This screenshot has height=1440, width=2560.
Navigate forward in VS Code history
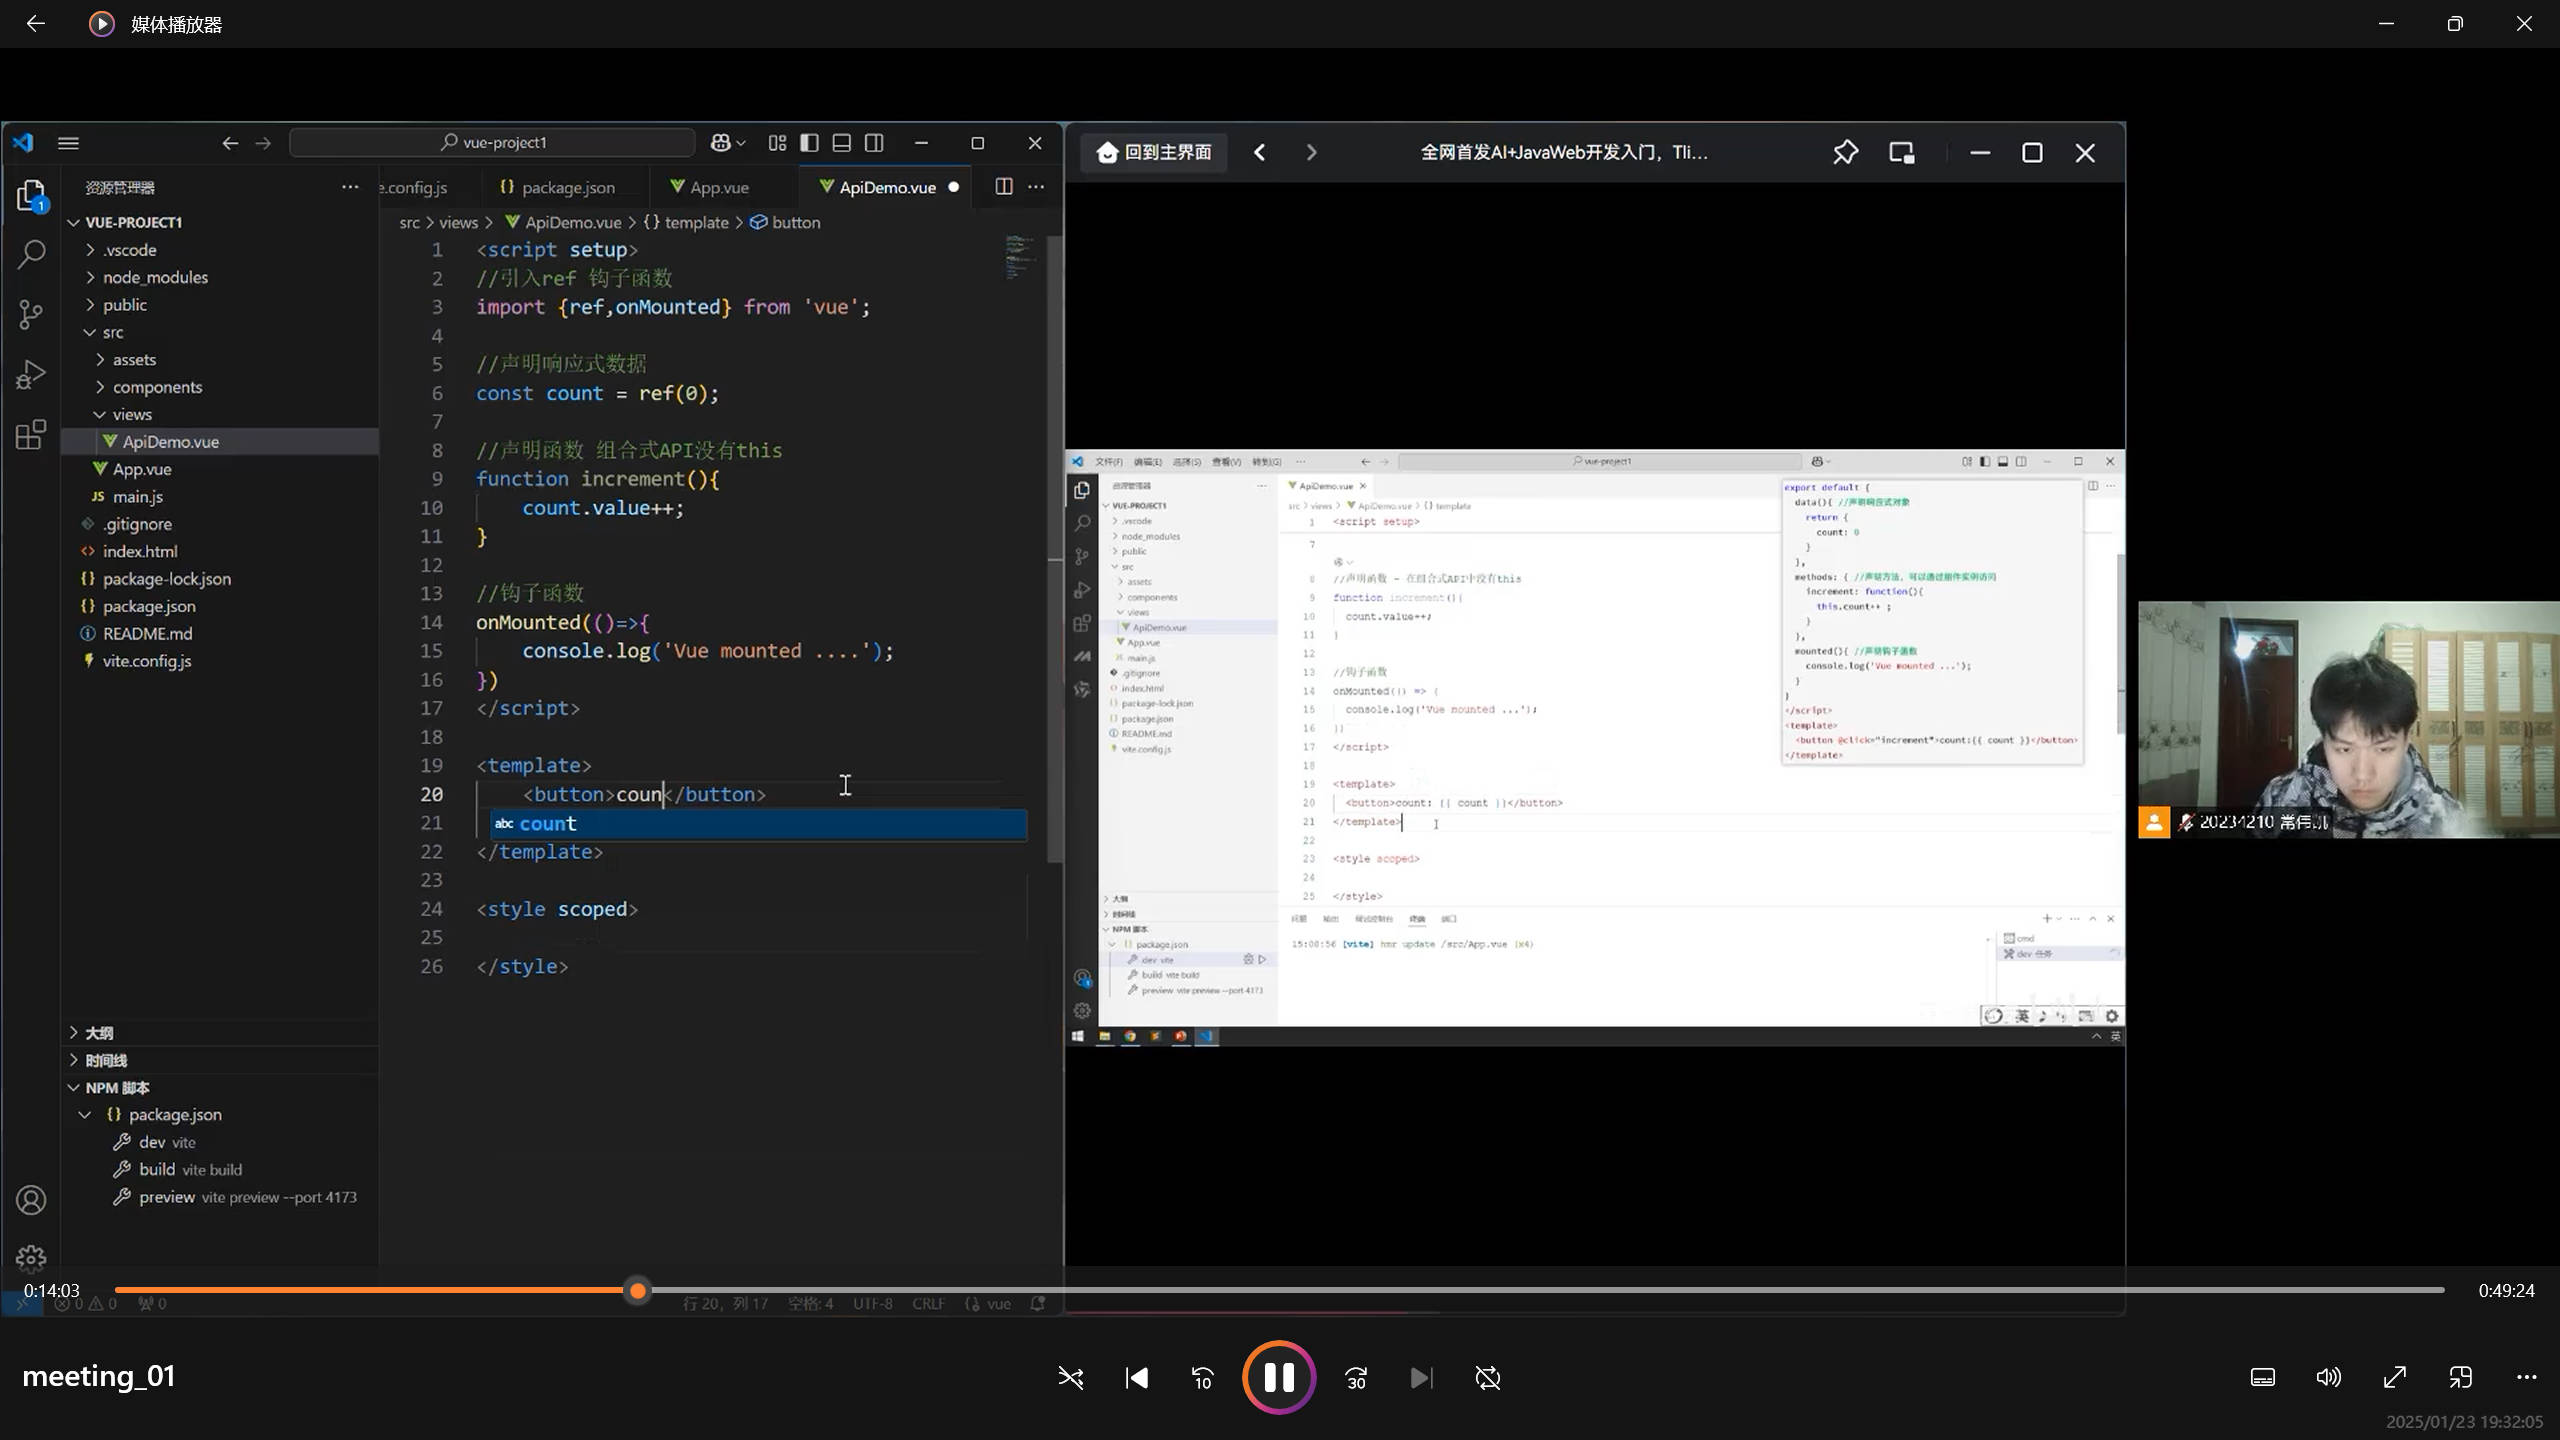pos(263,143)
